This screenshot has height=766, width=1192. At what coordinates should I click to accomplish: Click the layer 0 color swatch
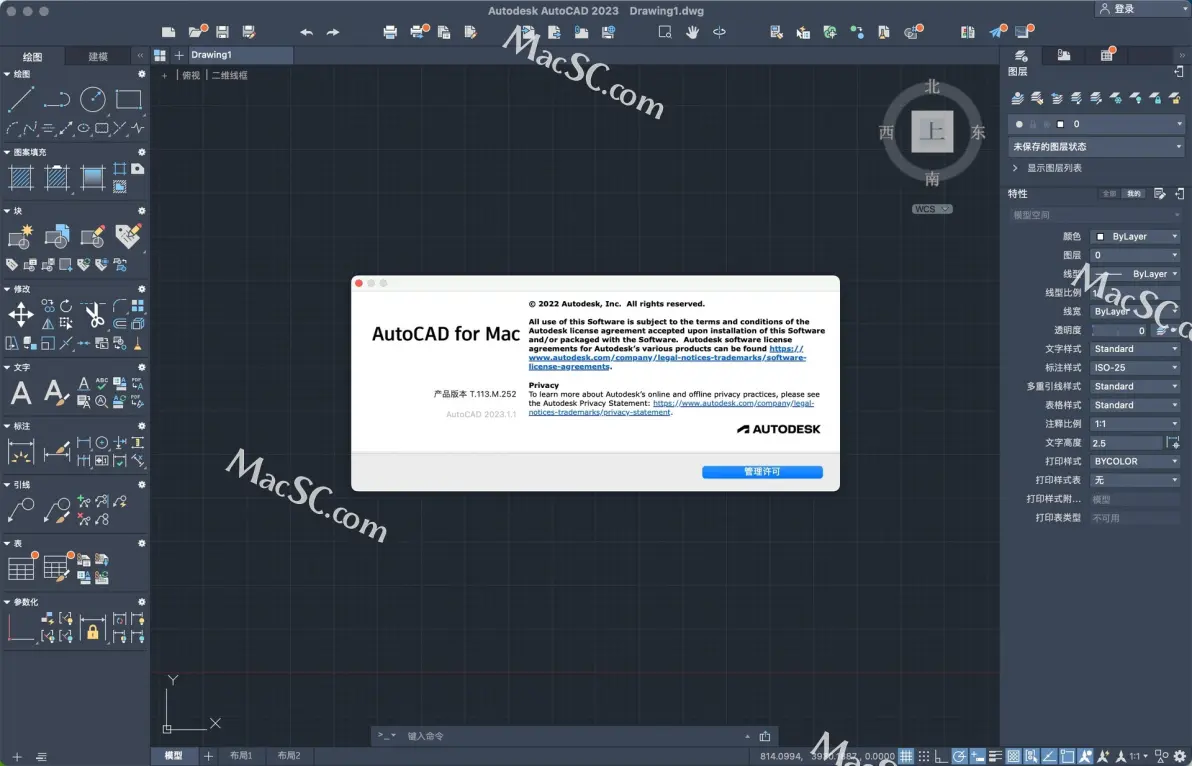click(1060, 124)
